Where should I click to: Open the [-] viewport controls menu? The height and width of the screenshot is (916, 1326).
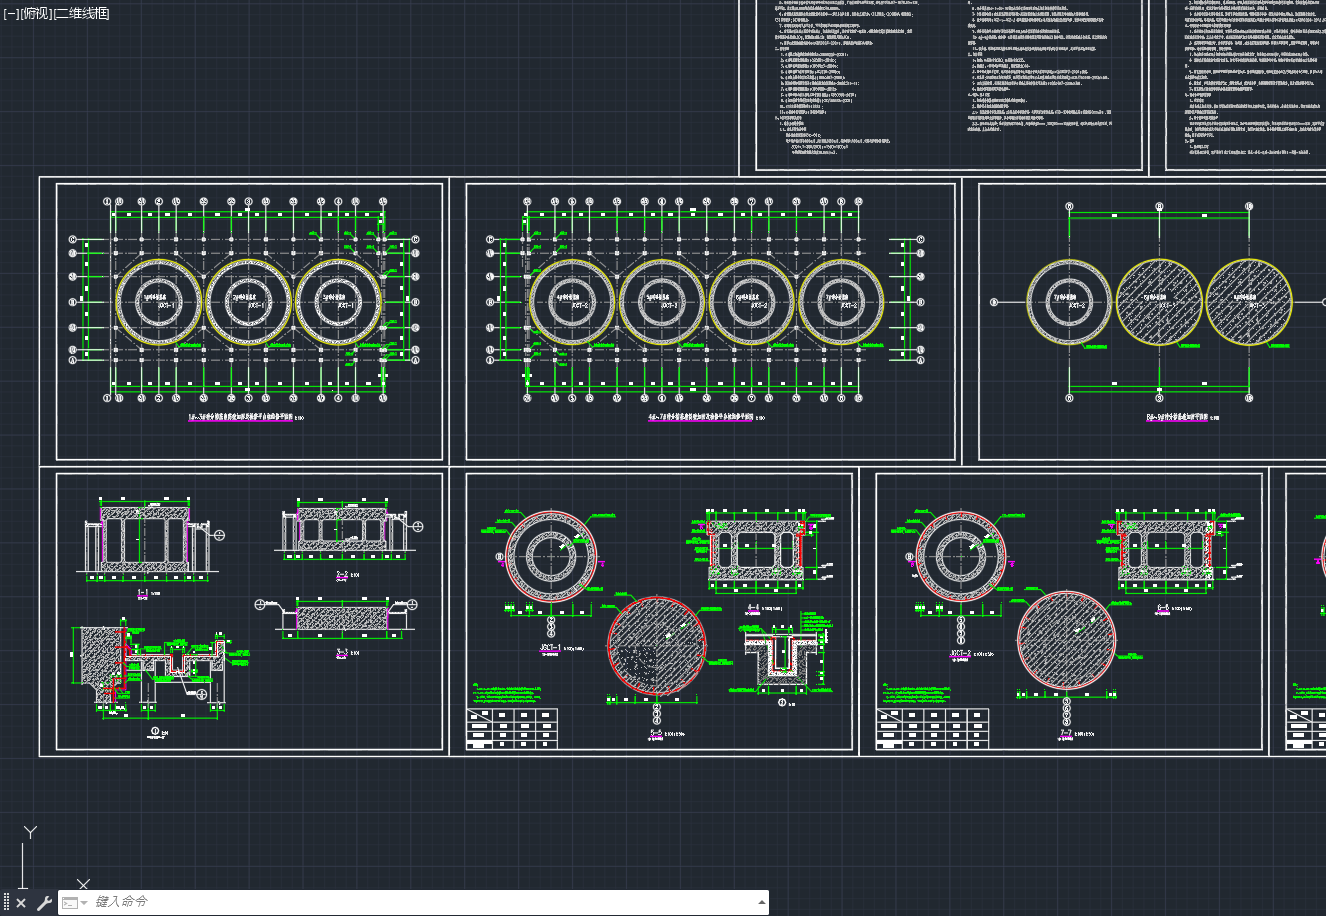(x=11, y=13)
